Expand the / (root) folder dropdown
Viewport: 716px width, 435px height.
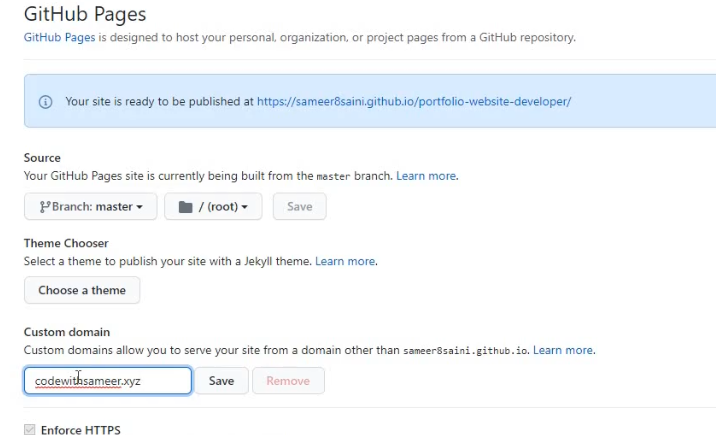pos(213,207)
